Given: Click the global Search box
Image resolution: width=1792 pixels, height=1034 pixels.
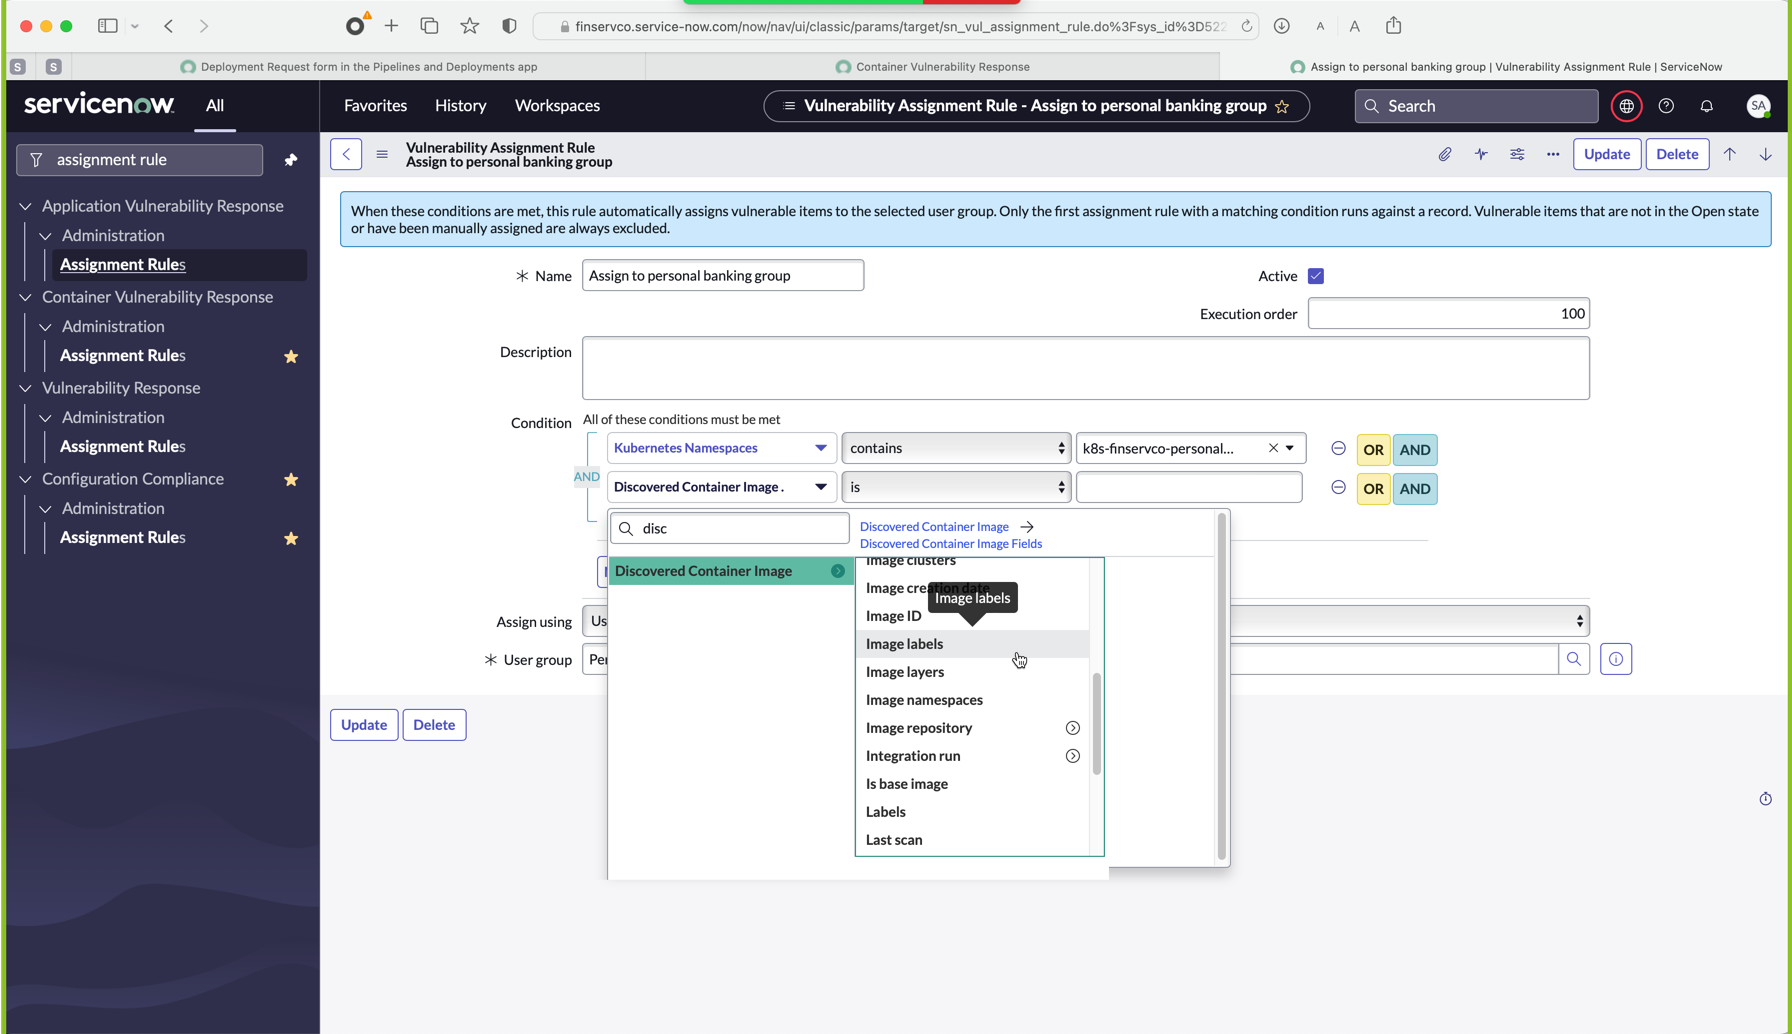Looking at the screenshot, I should 1476,106.
